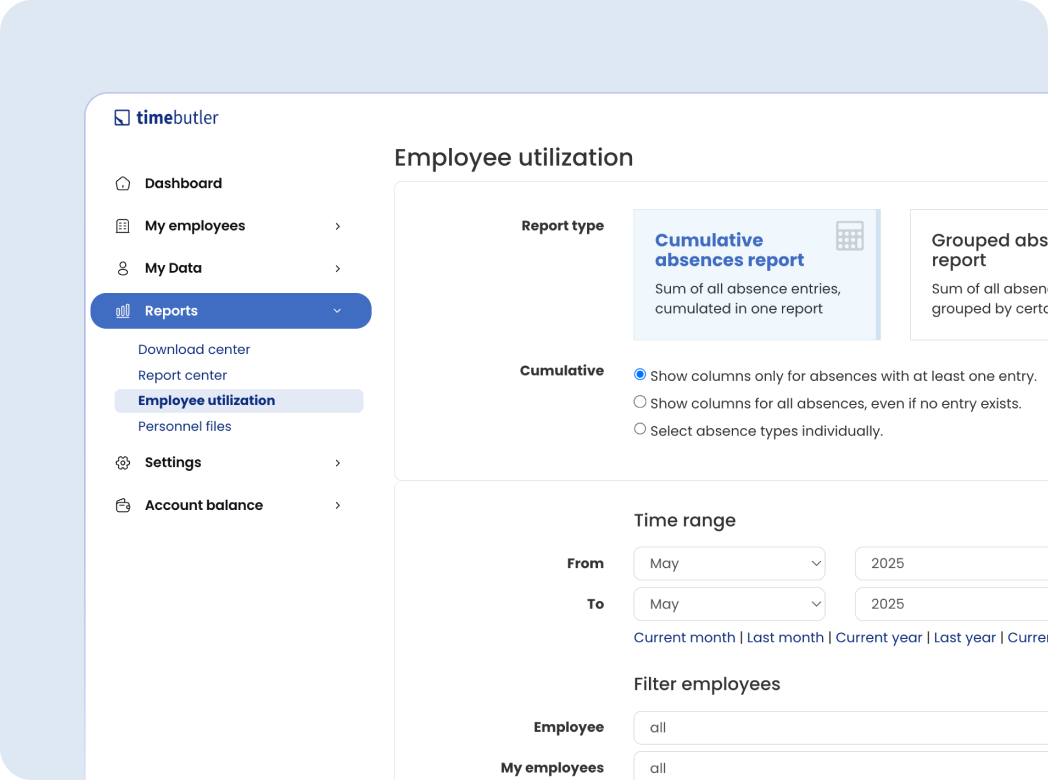Click the My employees list icon
Image resolution: width=1048 pixels, height=780 pixels.
pos(123,226)
